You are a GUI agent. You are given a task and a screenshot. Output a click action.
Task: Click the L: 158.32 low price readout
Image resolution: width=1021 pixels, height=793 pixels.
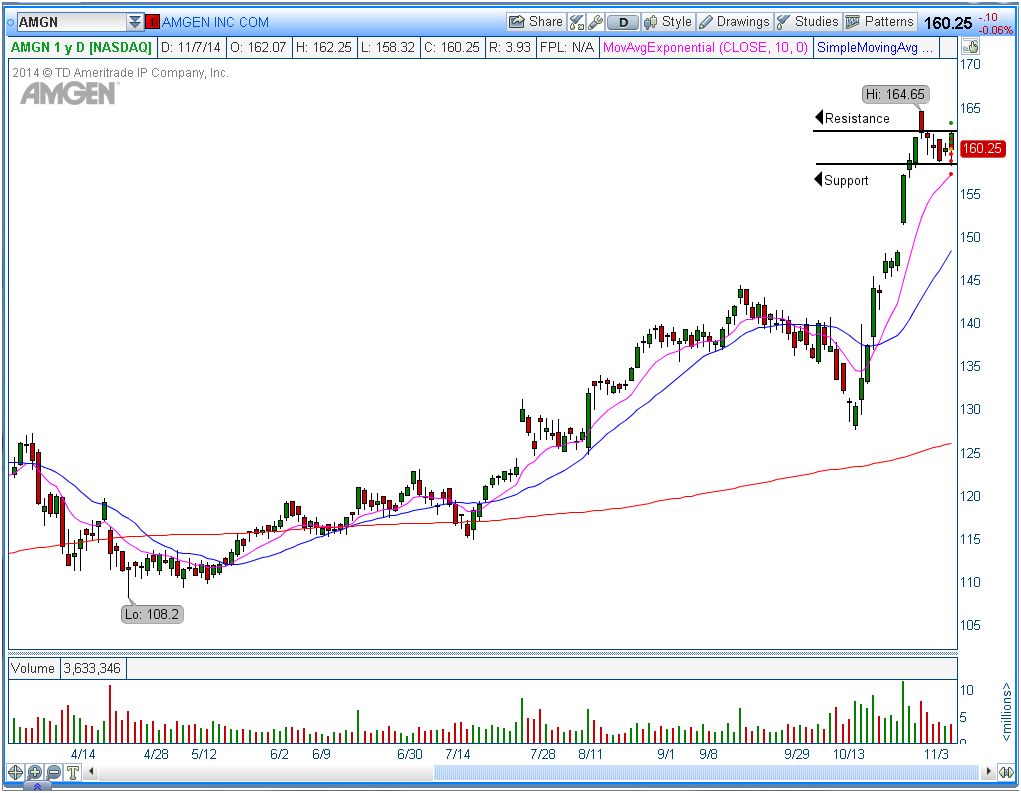(x=387, y=48)
